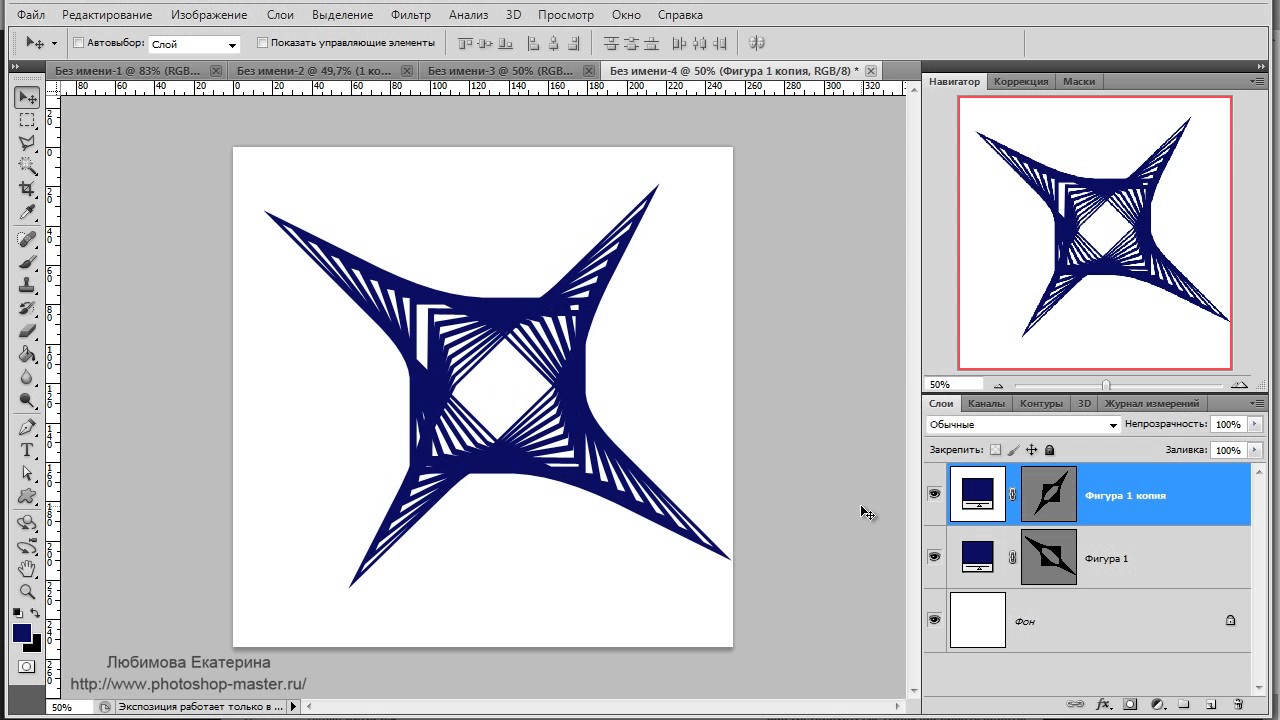Select the History Brush tool
1280x720 pixels.
(x=27, y=308)
